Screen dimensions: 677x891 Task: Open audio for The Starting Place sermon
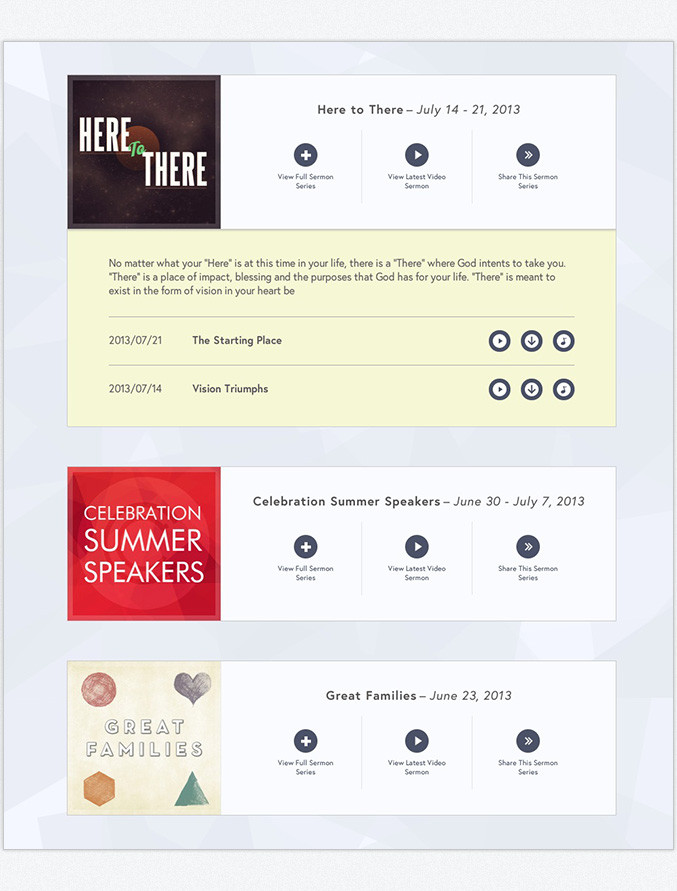pyautogui.click(x=563, y=341)
